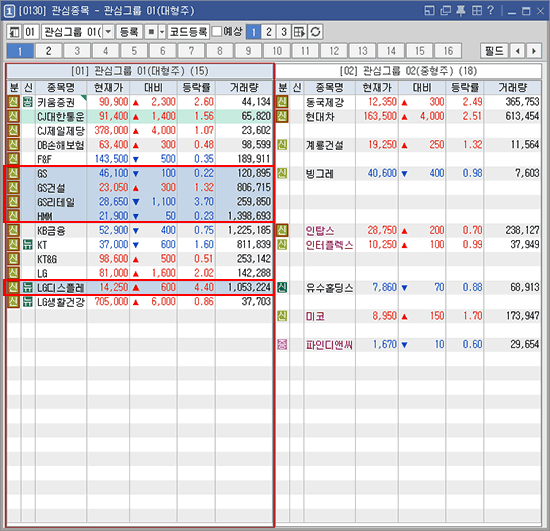Image resolution: width=550 pixels, height=531 pixels.
Task: Click the dark green icon in the 유수홀딩스 row
Action: [282, 287]
